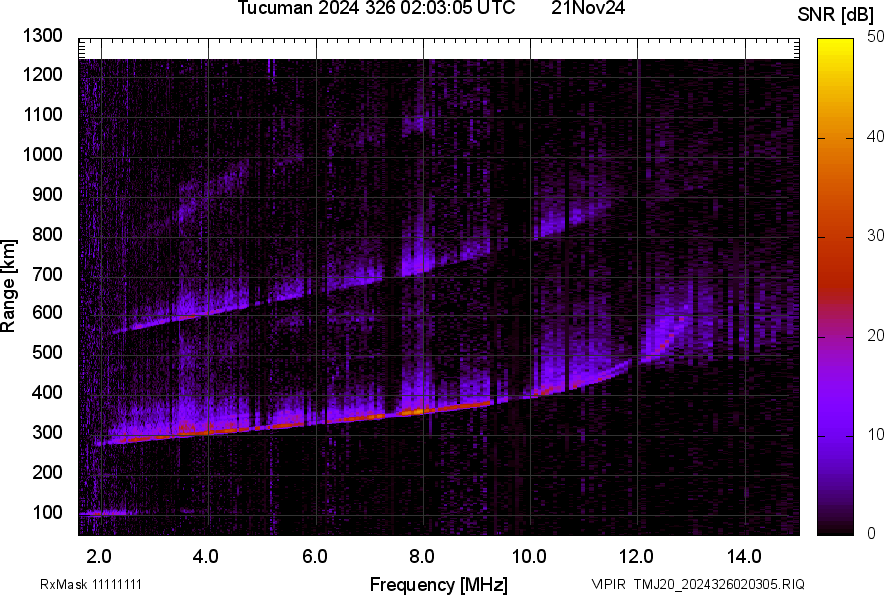Click the 'SNR [dB]' colorbar title
This screenshot has width=884, height=595.
[837, 14]
